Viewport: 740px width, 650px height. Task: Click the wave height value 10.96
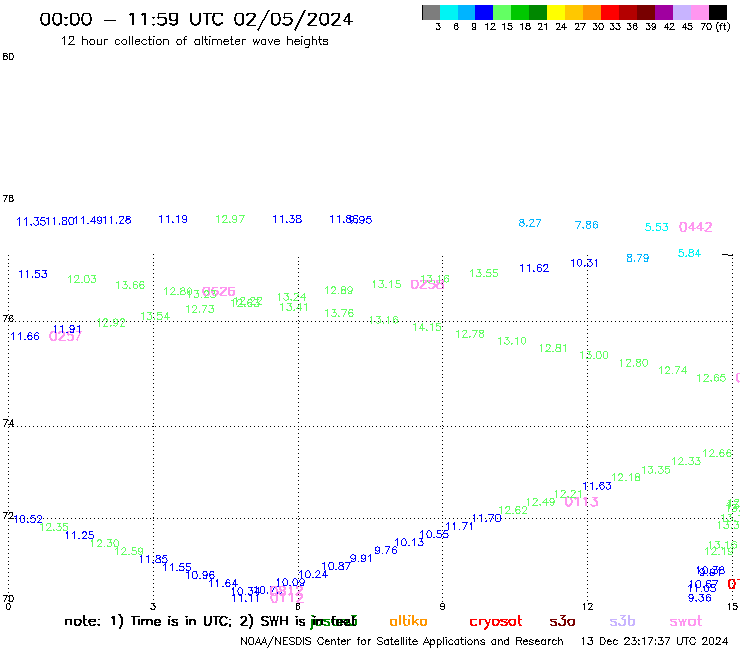tap(200, 575)
